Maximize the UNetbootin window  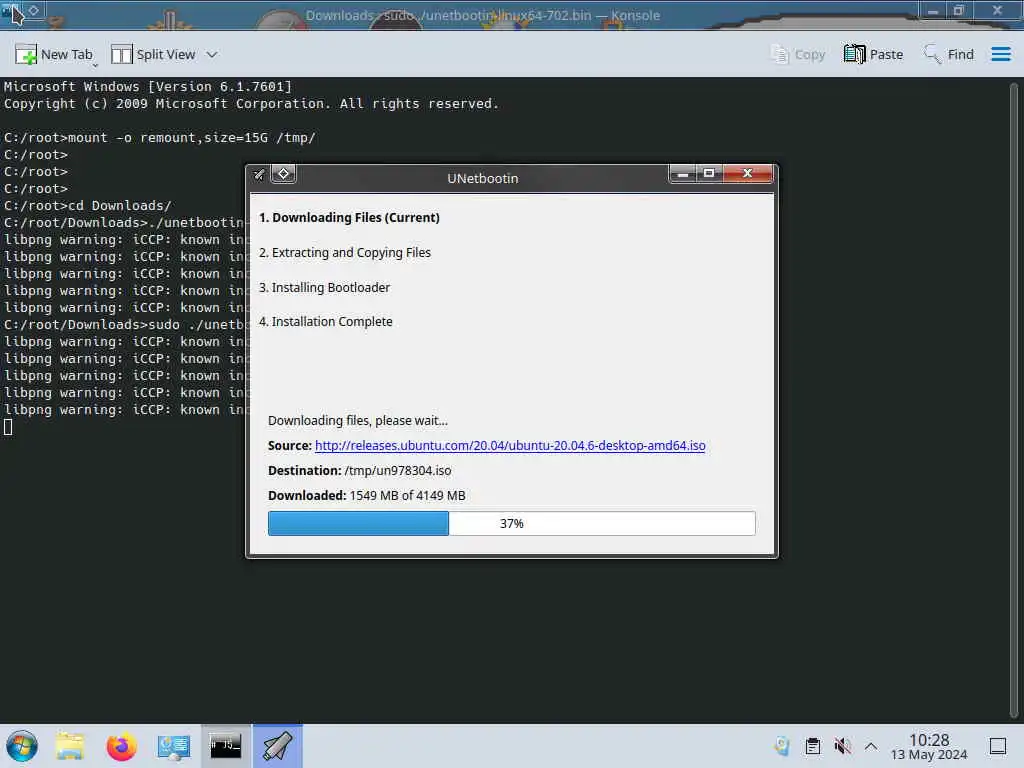[x=709, y=174]
